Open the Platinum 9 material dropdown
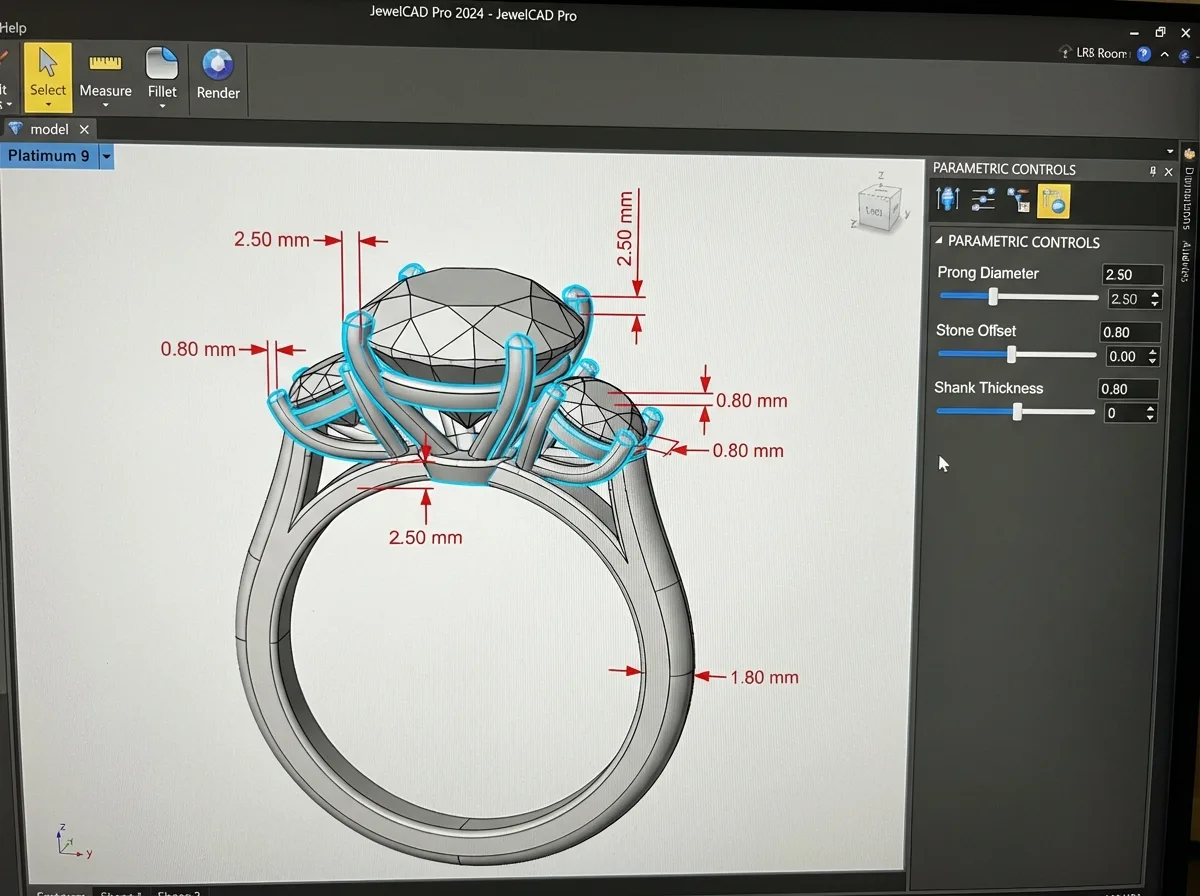1200x896 pixels. (106, 156)
